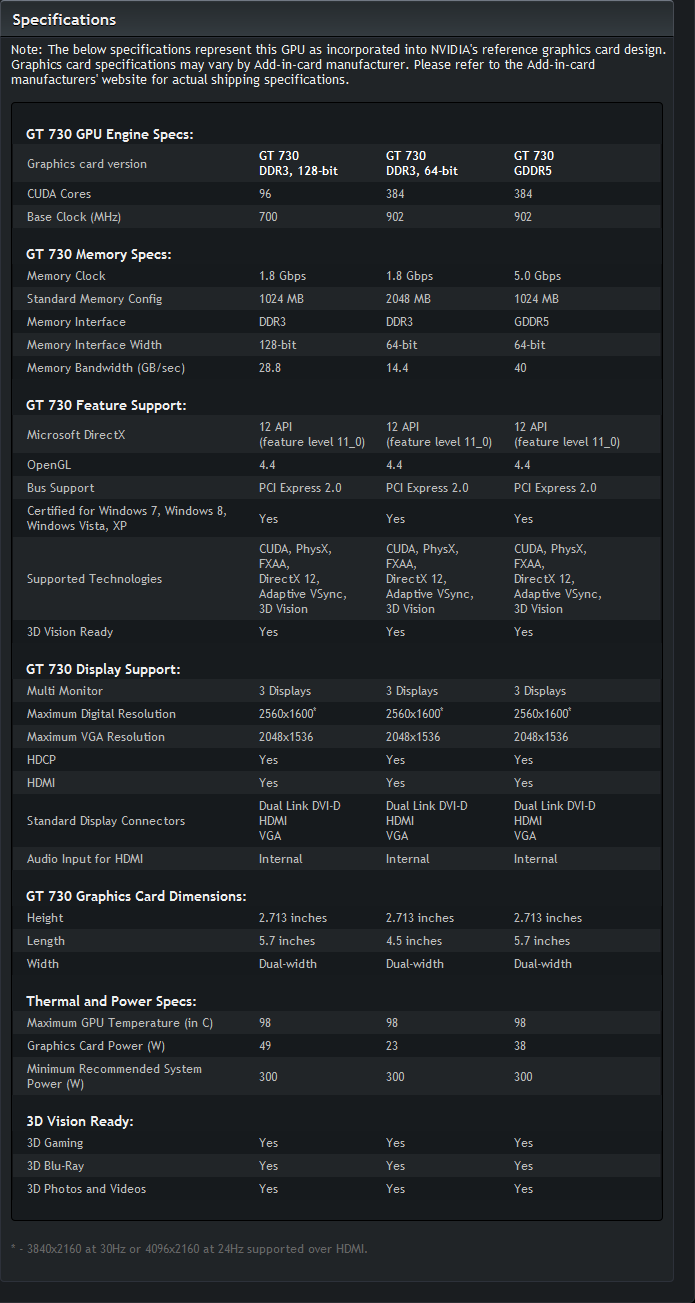This screenshot has width=695, height=1303.
Task: Click the GT 730 Memory Specs heading
Action: [99, 254]
